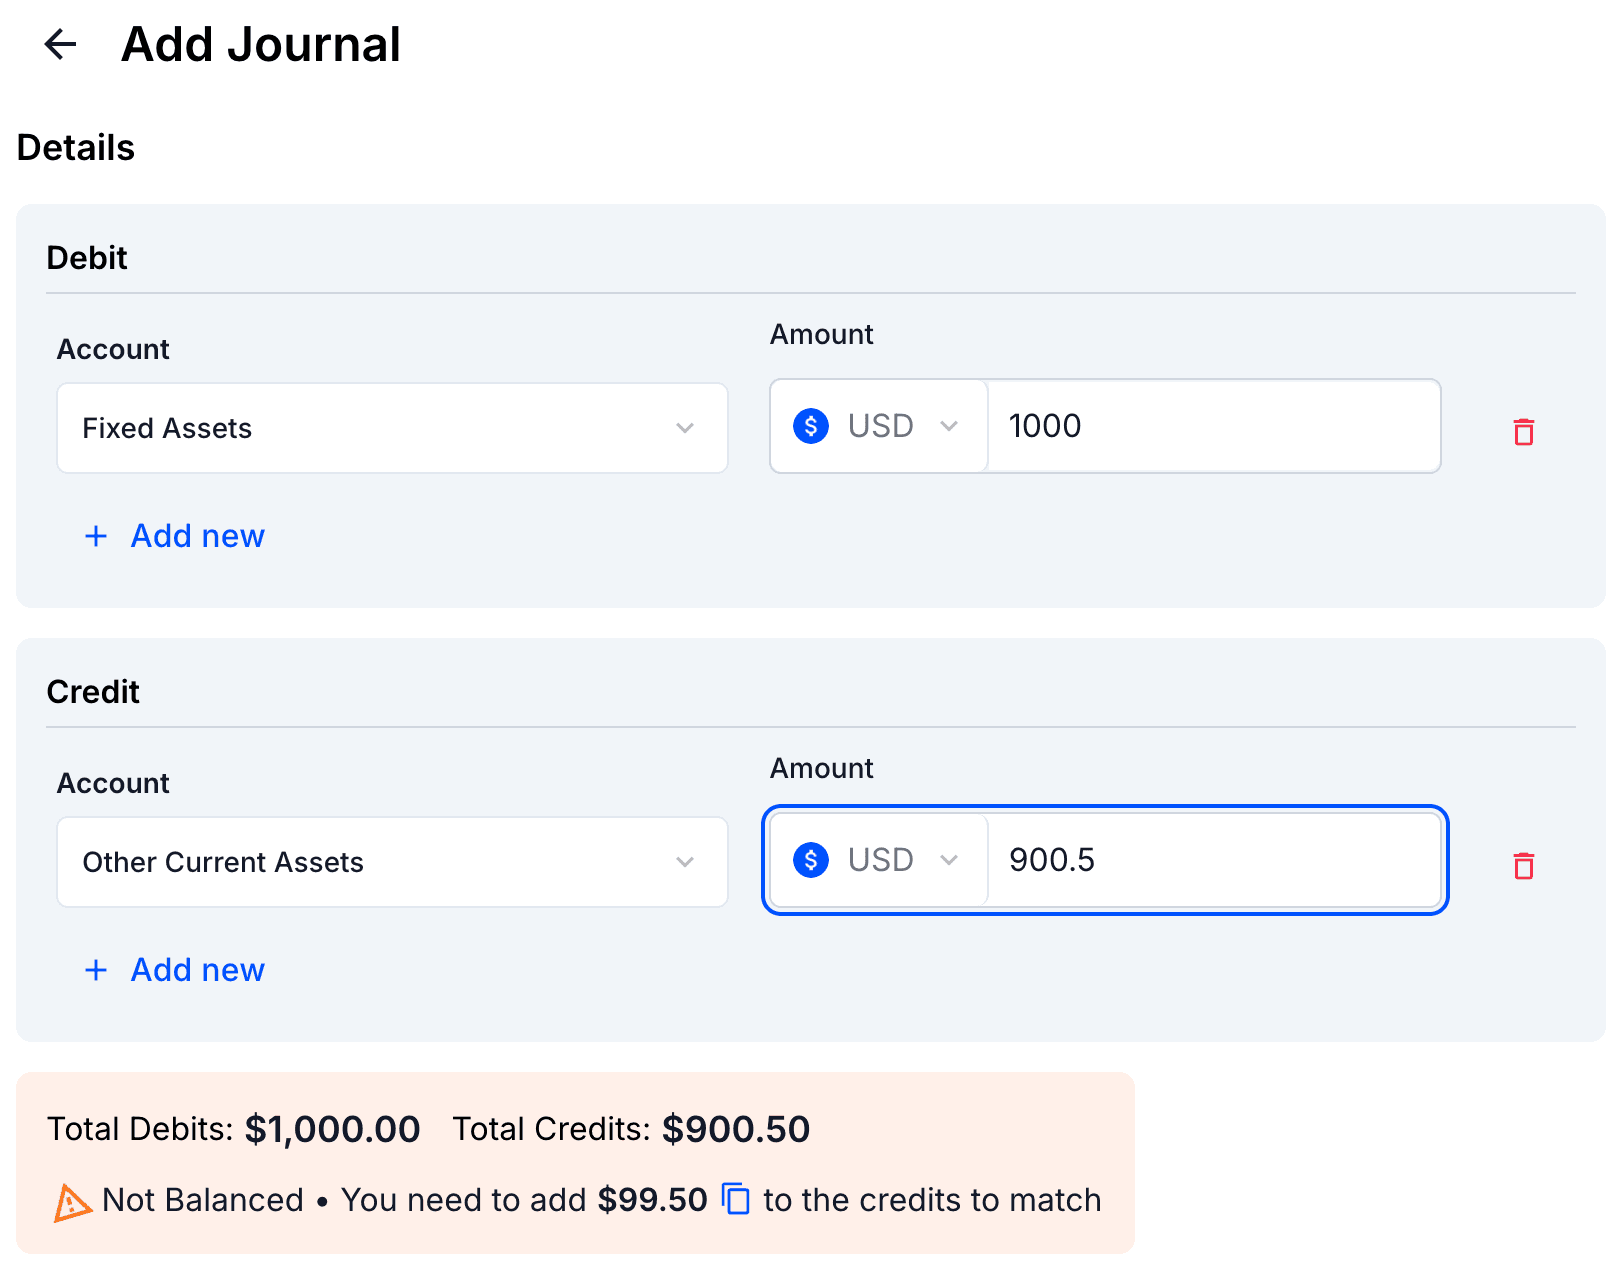
Task: Click the Total Credits $900.50 value
Action: tap(737, 1129)
